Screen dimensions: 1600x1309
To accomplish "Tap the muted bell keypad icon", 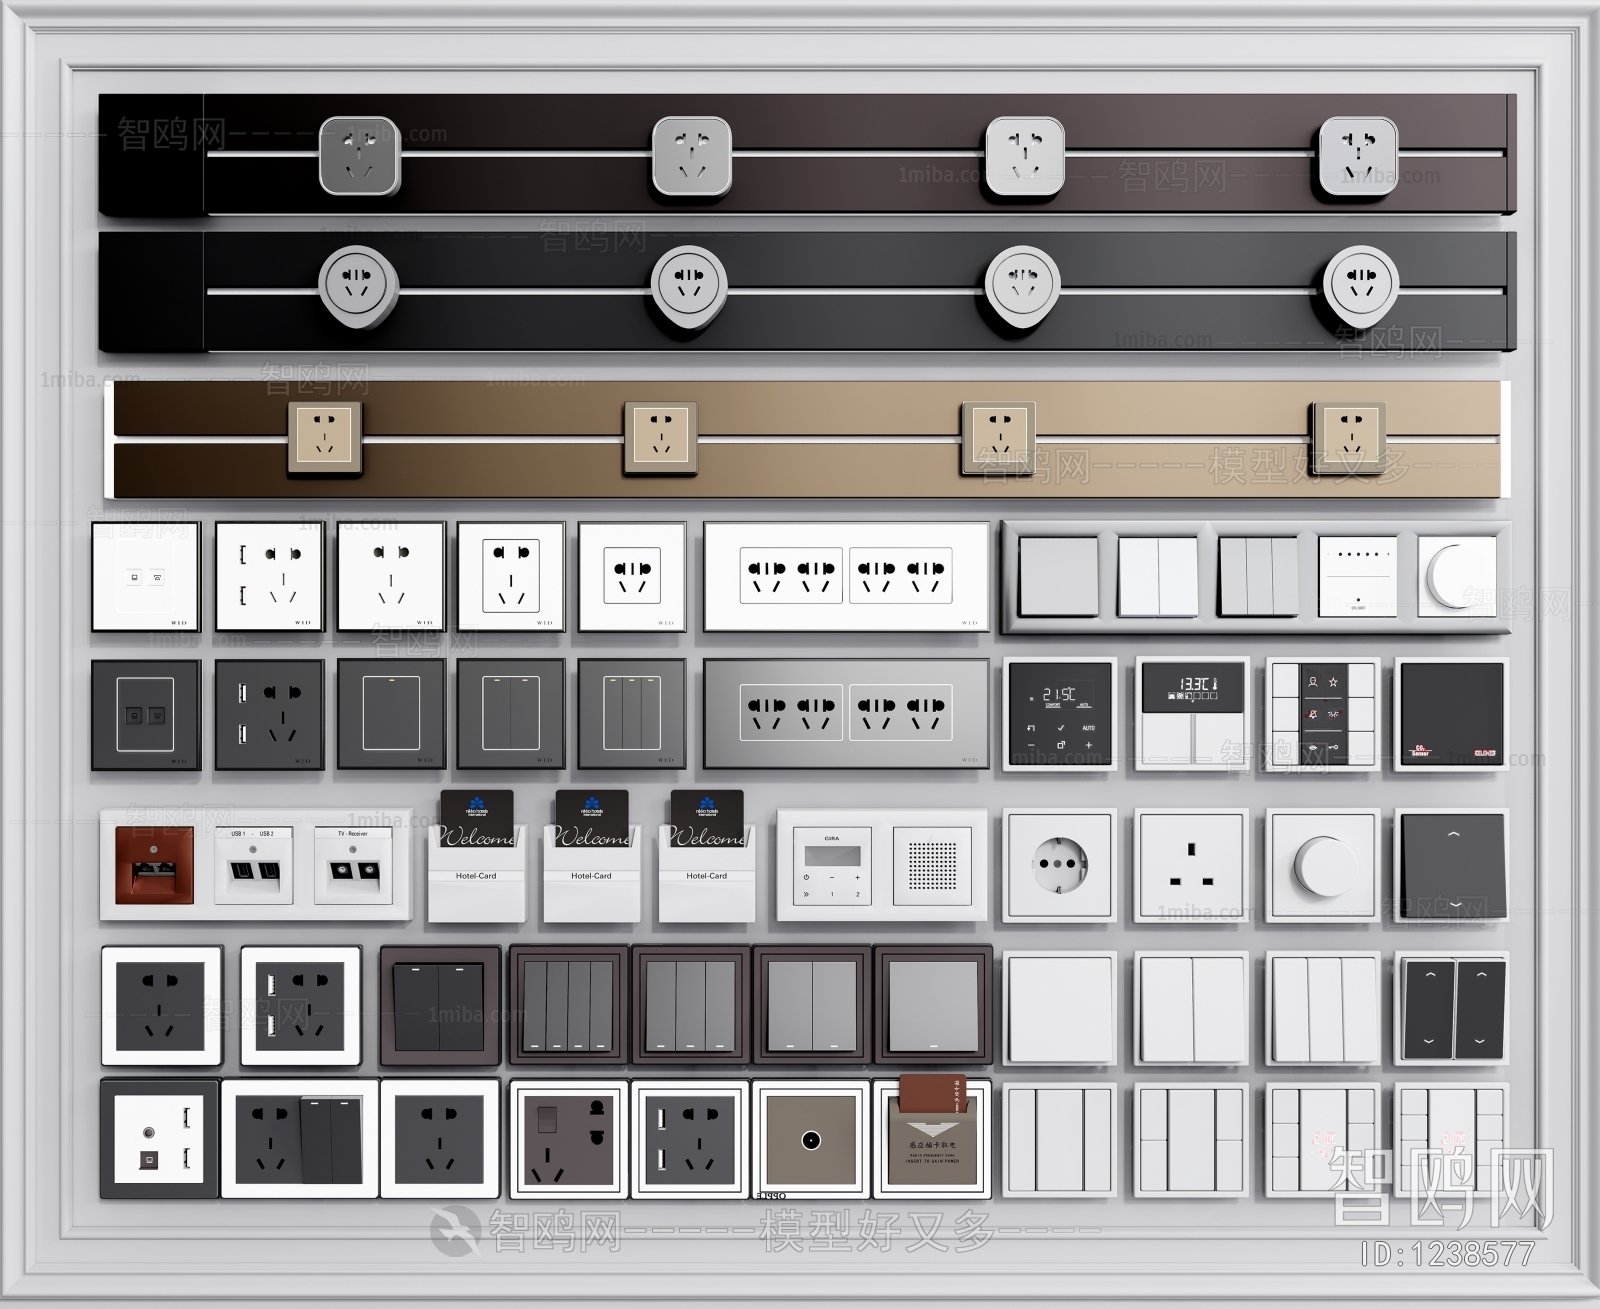I will [x=1312, y=714].
